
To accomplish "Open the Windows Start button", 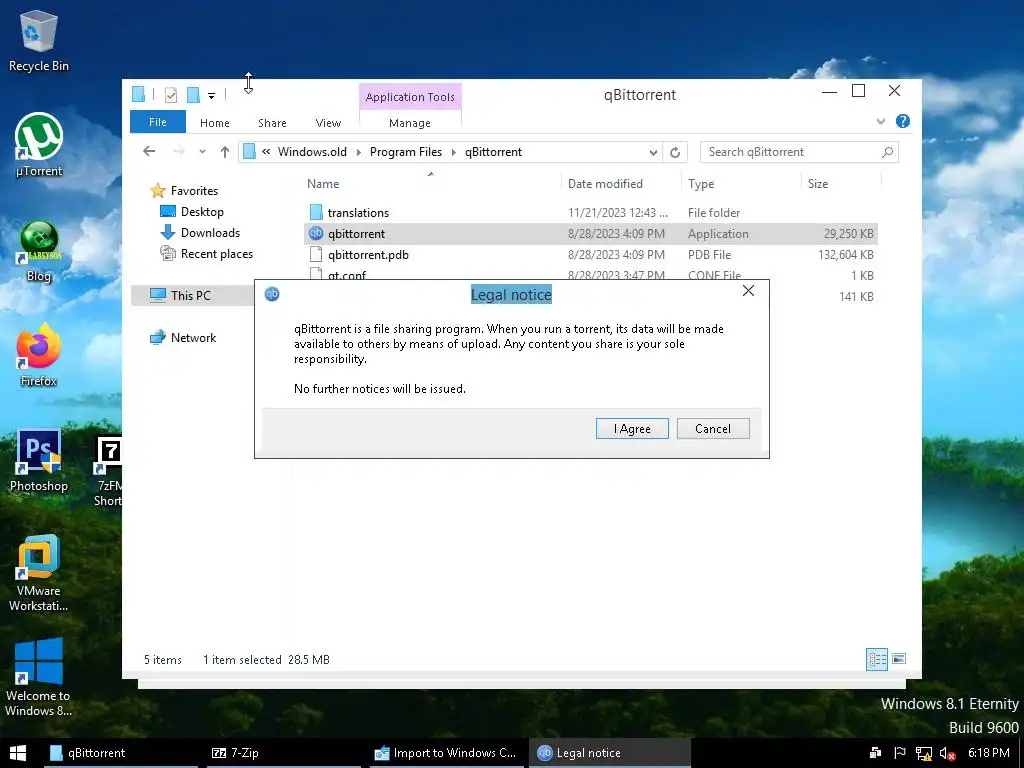I will pos(18,753).
